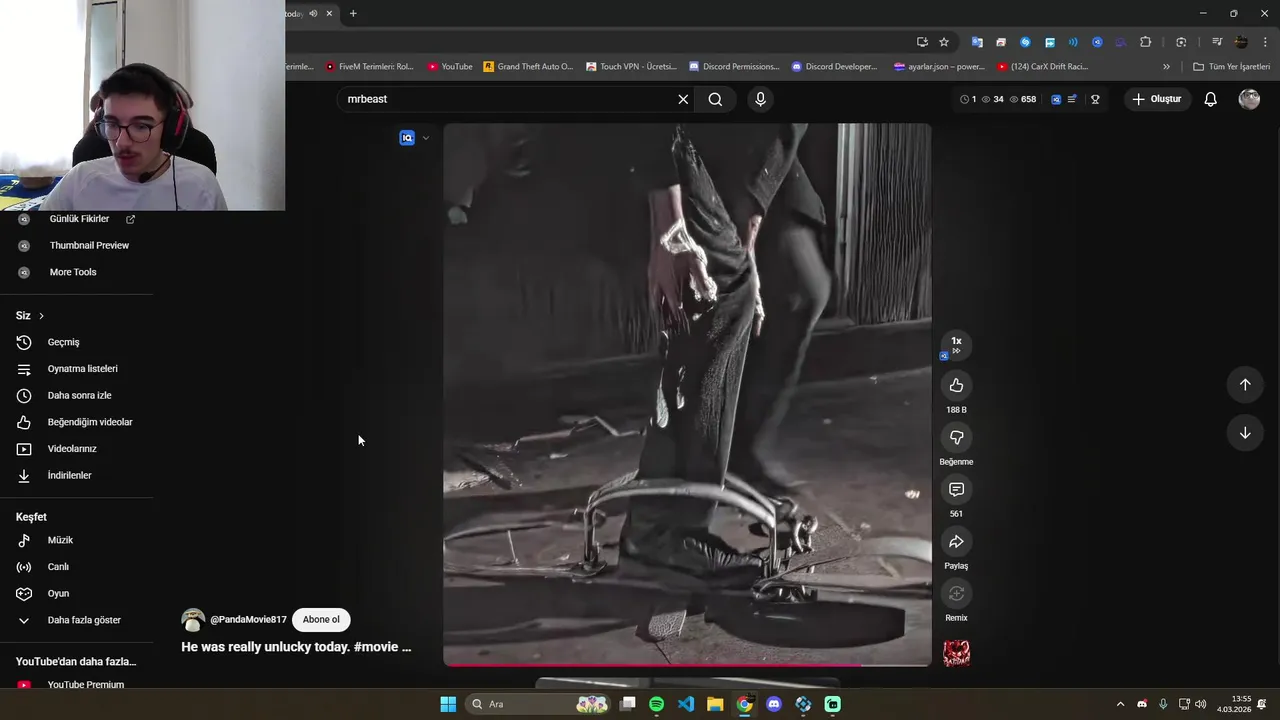Open the comments showing 561

[x=956, y=489]
